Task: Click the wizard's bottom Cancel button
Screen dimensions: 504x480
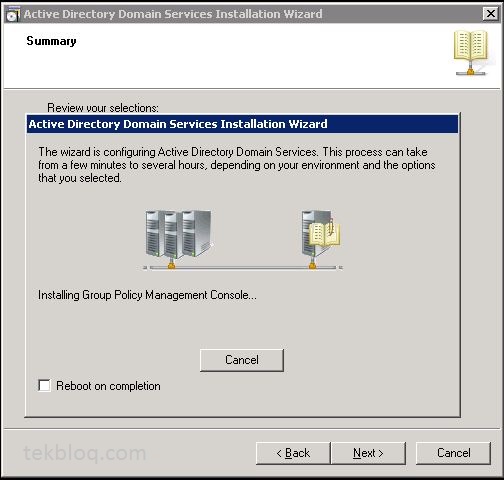Action: [453, 453]
